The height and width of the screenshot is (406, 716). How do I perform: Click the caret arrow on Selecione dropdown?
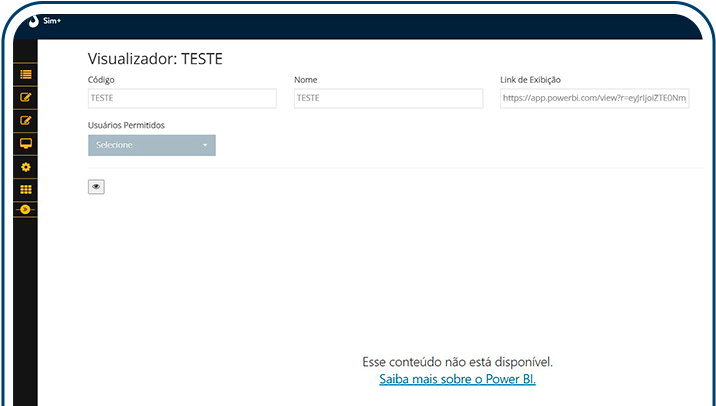[x=205, y=146]
